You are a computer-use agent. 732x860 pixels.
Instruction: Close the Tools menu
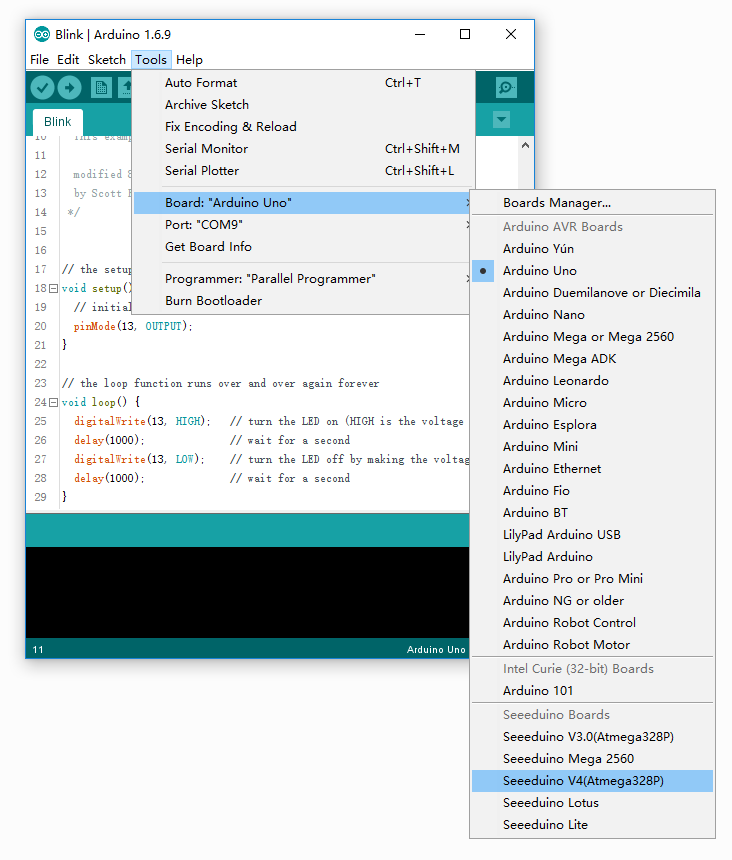[x=151, y=60]
